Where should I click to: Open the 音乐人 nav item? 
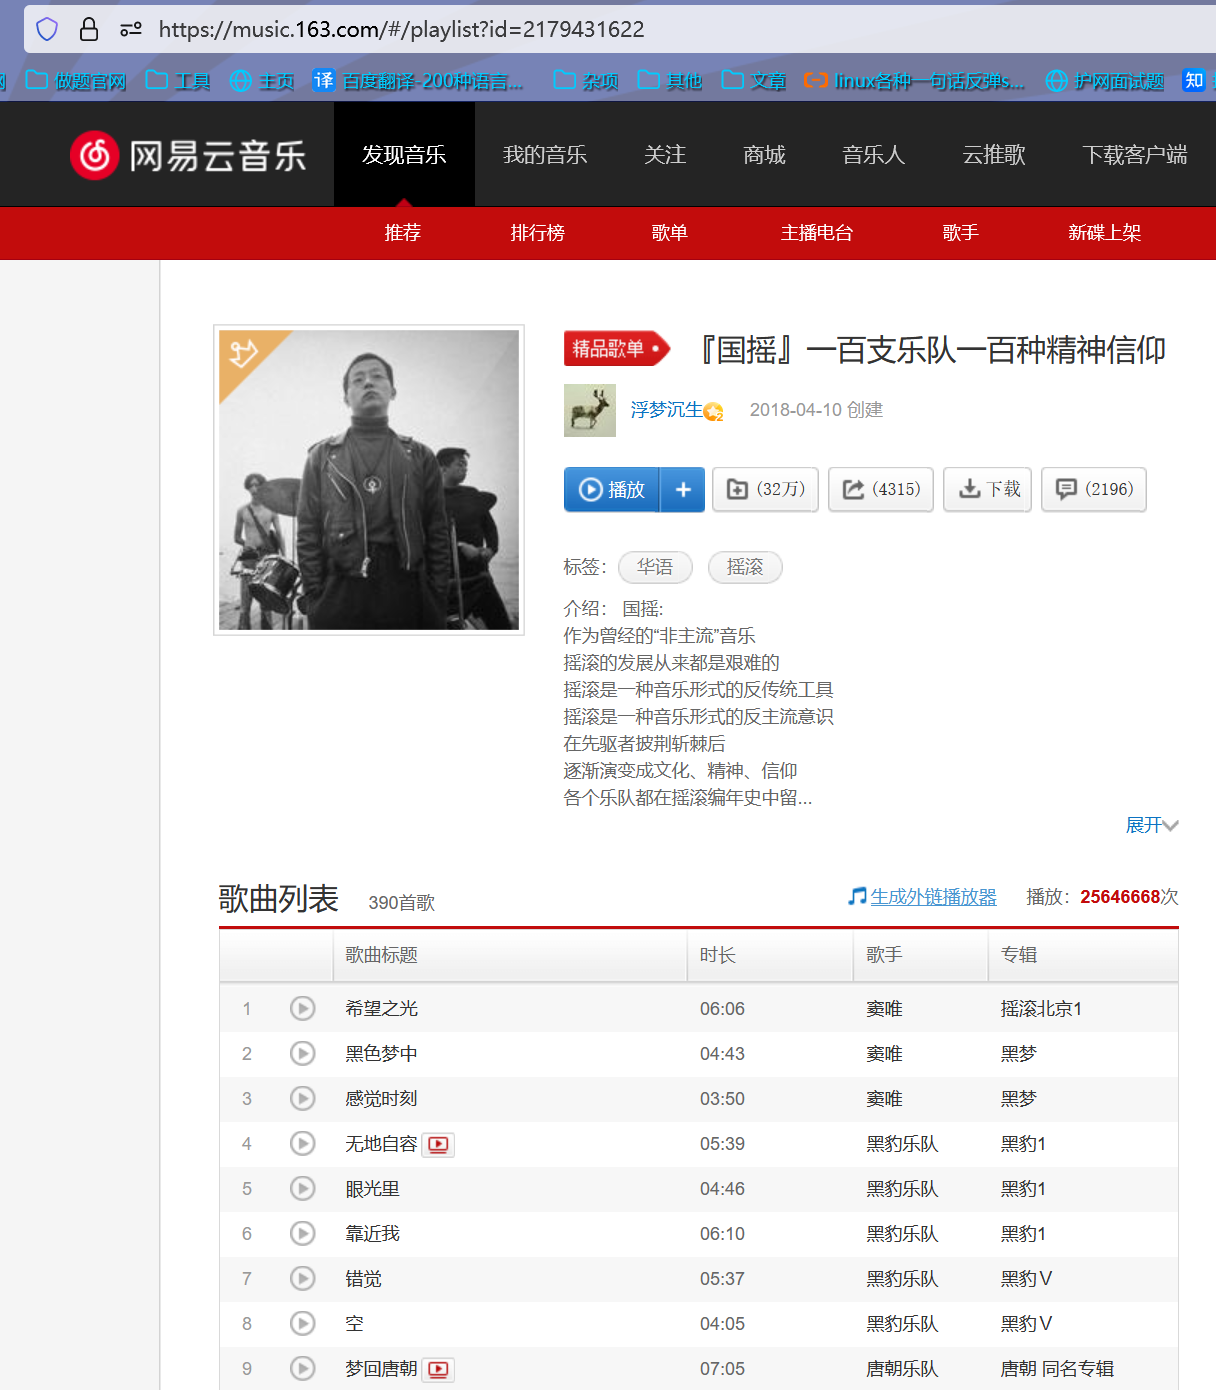pos(873,155)
